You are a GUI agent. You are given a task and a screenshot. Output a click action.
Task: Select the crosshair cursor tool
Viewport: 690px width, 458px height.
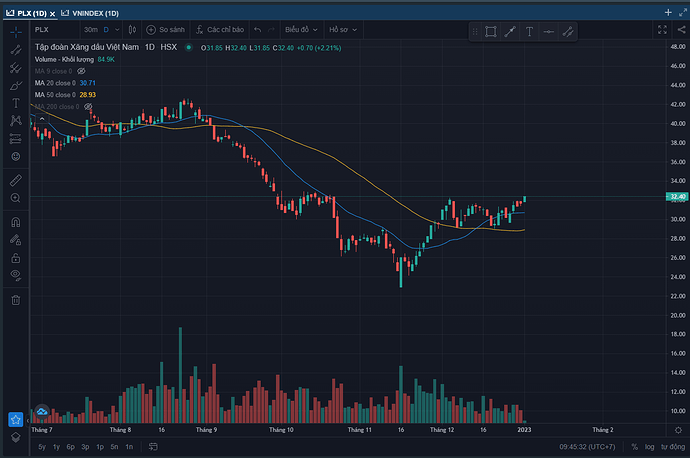tap(16, 32)
